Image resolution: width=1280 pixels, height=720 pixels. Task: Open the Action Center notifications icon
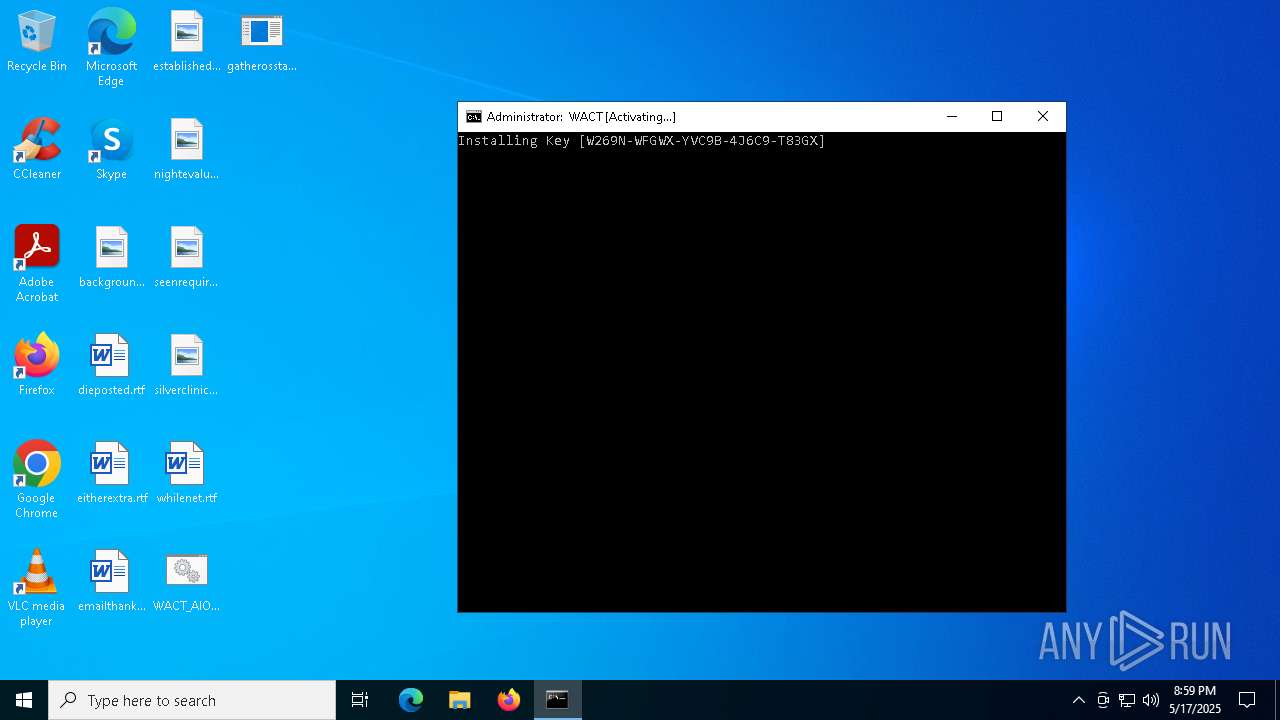tap(1247, 700)
